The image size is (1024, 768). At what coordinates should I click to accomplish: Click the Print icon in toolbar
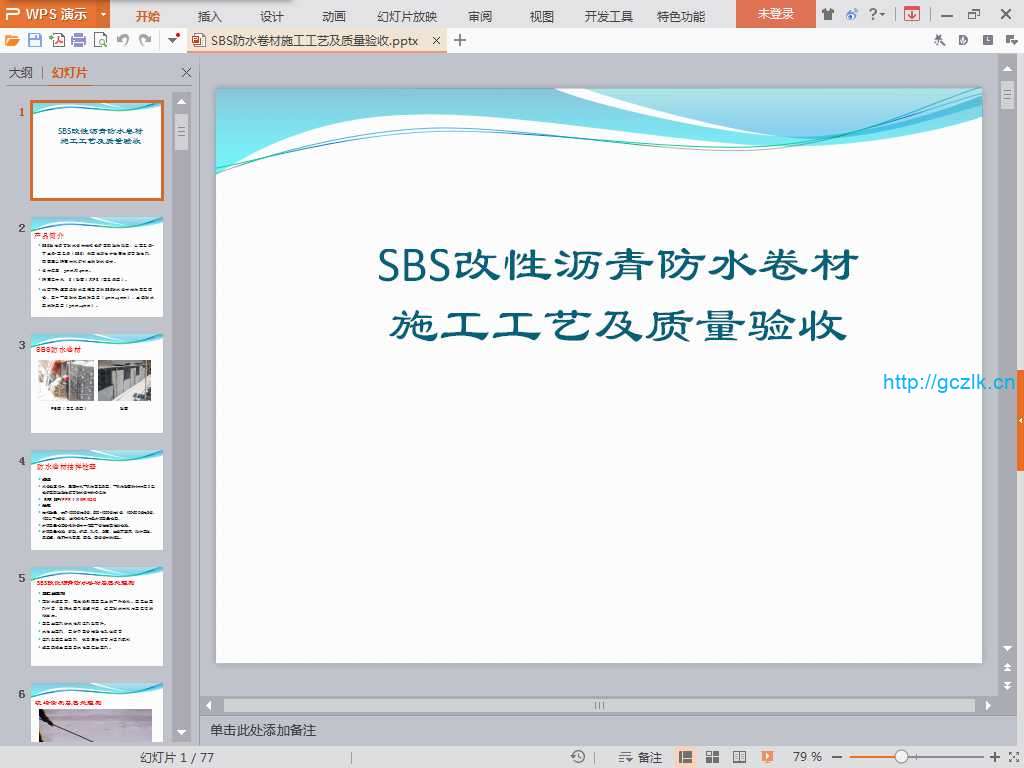point(78,40)
